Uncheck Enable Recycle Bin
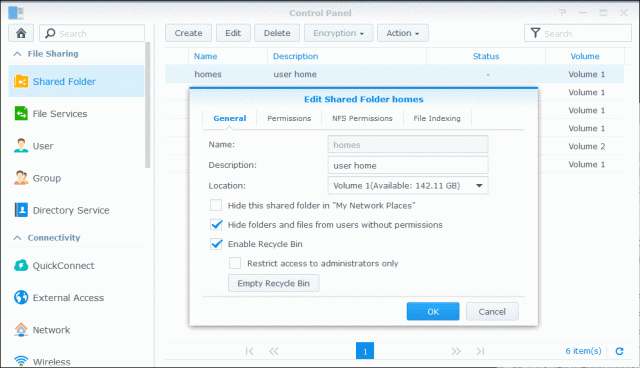640x368 pixels. click(x=216, y=244)
